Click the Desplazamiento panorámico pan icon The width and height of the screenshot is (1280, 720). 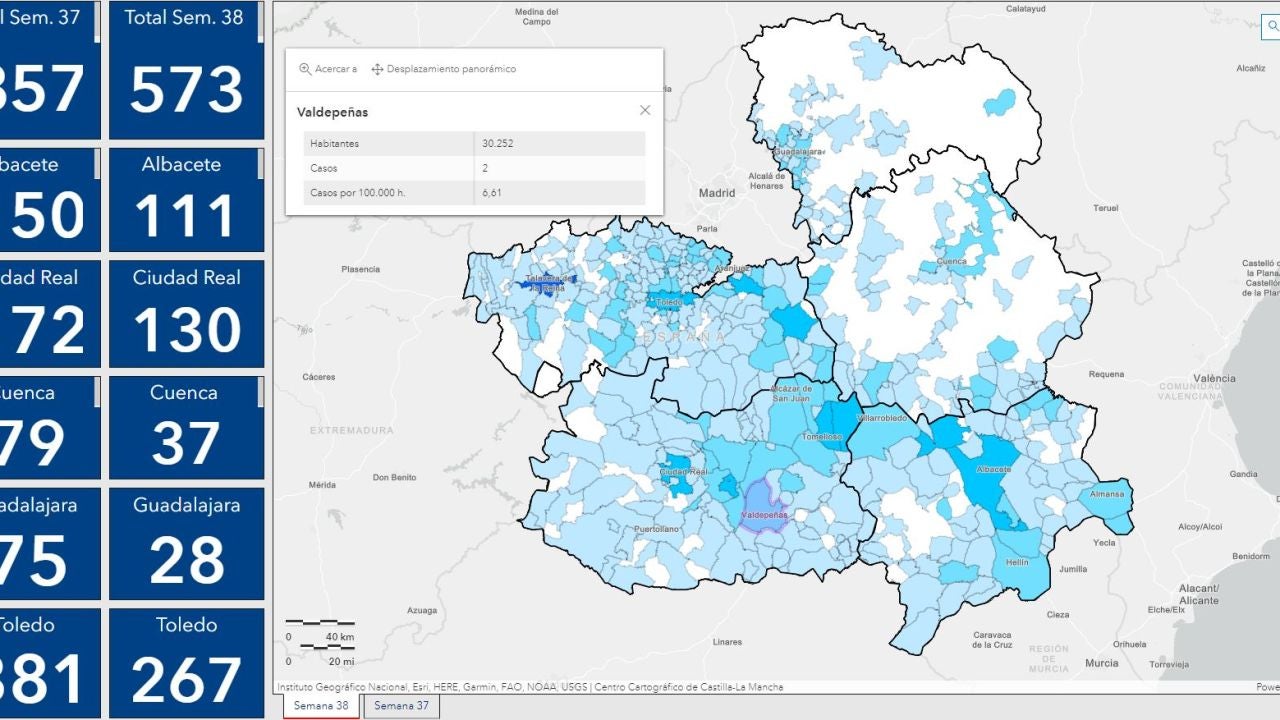(377, 69)
